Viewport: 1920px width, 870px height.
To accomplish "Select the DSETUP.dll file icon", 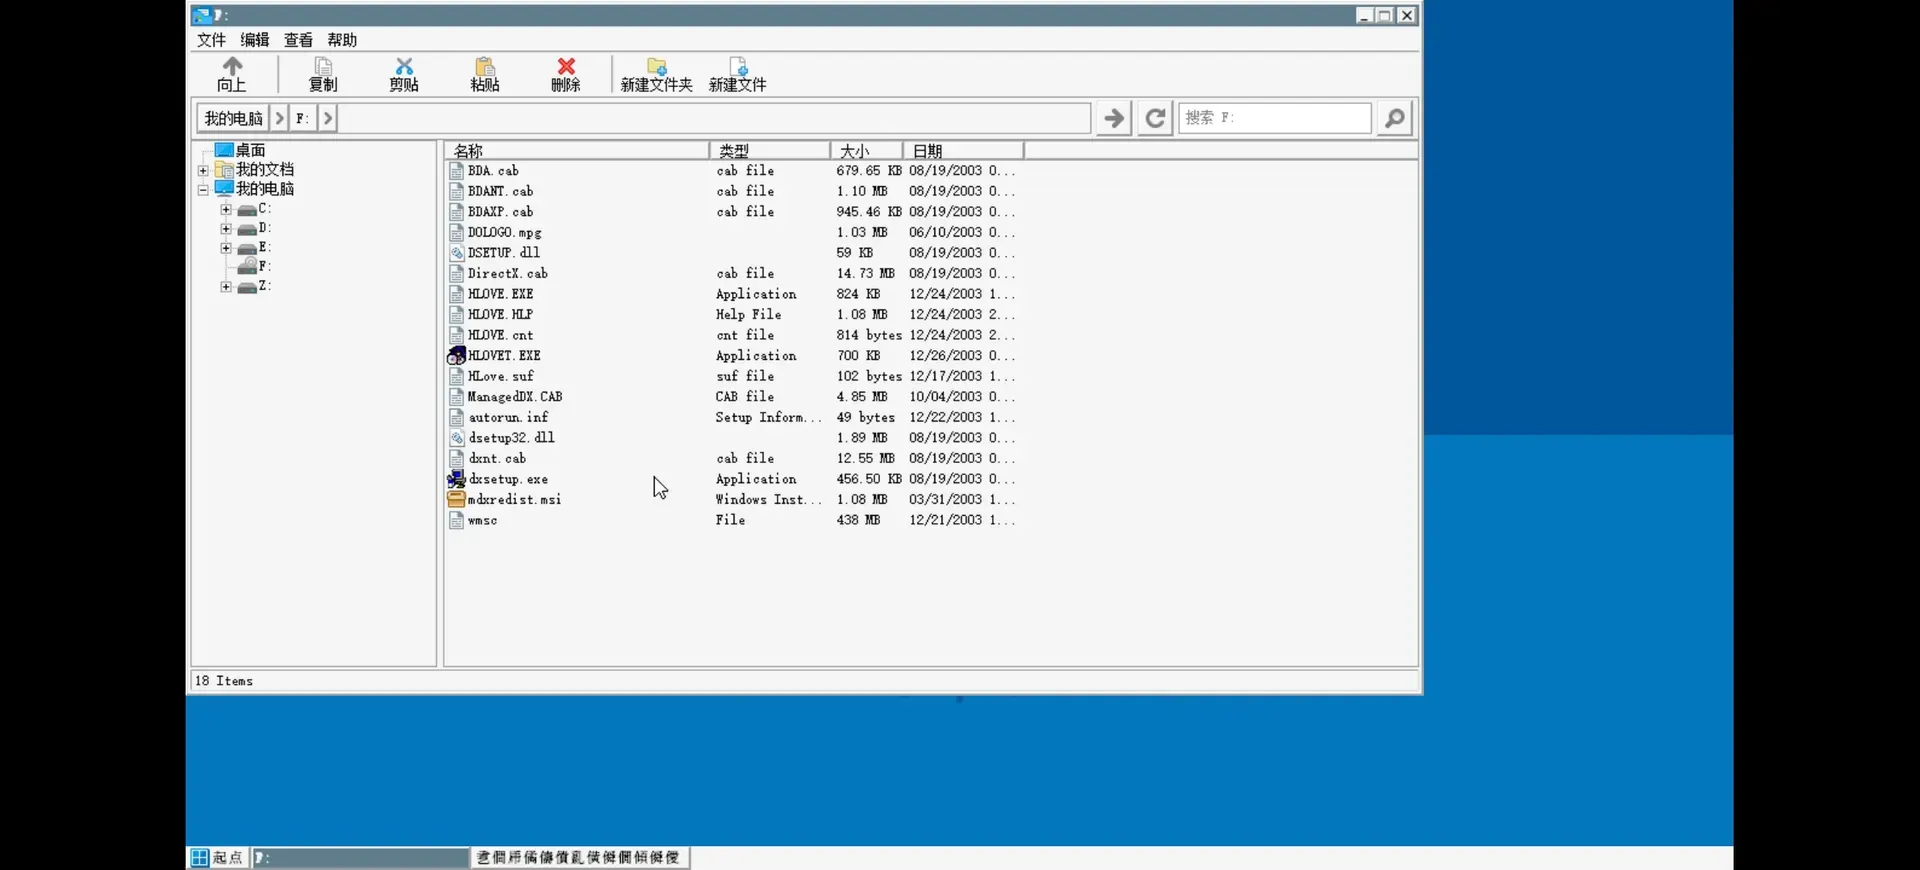I will [x=456, y=253].
